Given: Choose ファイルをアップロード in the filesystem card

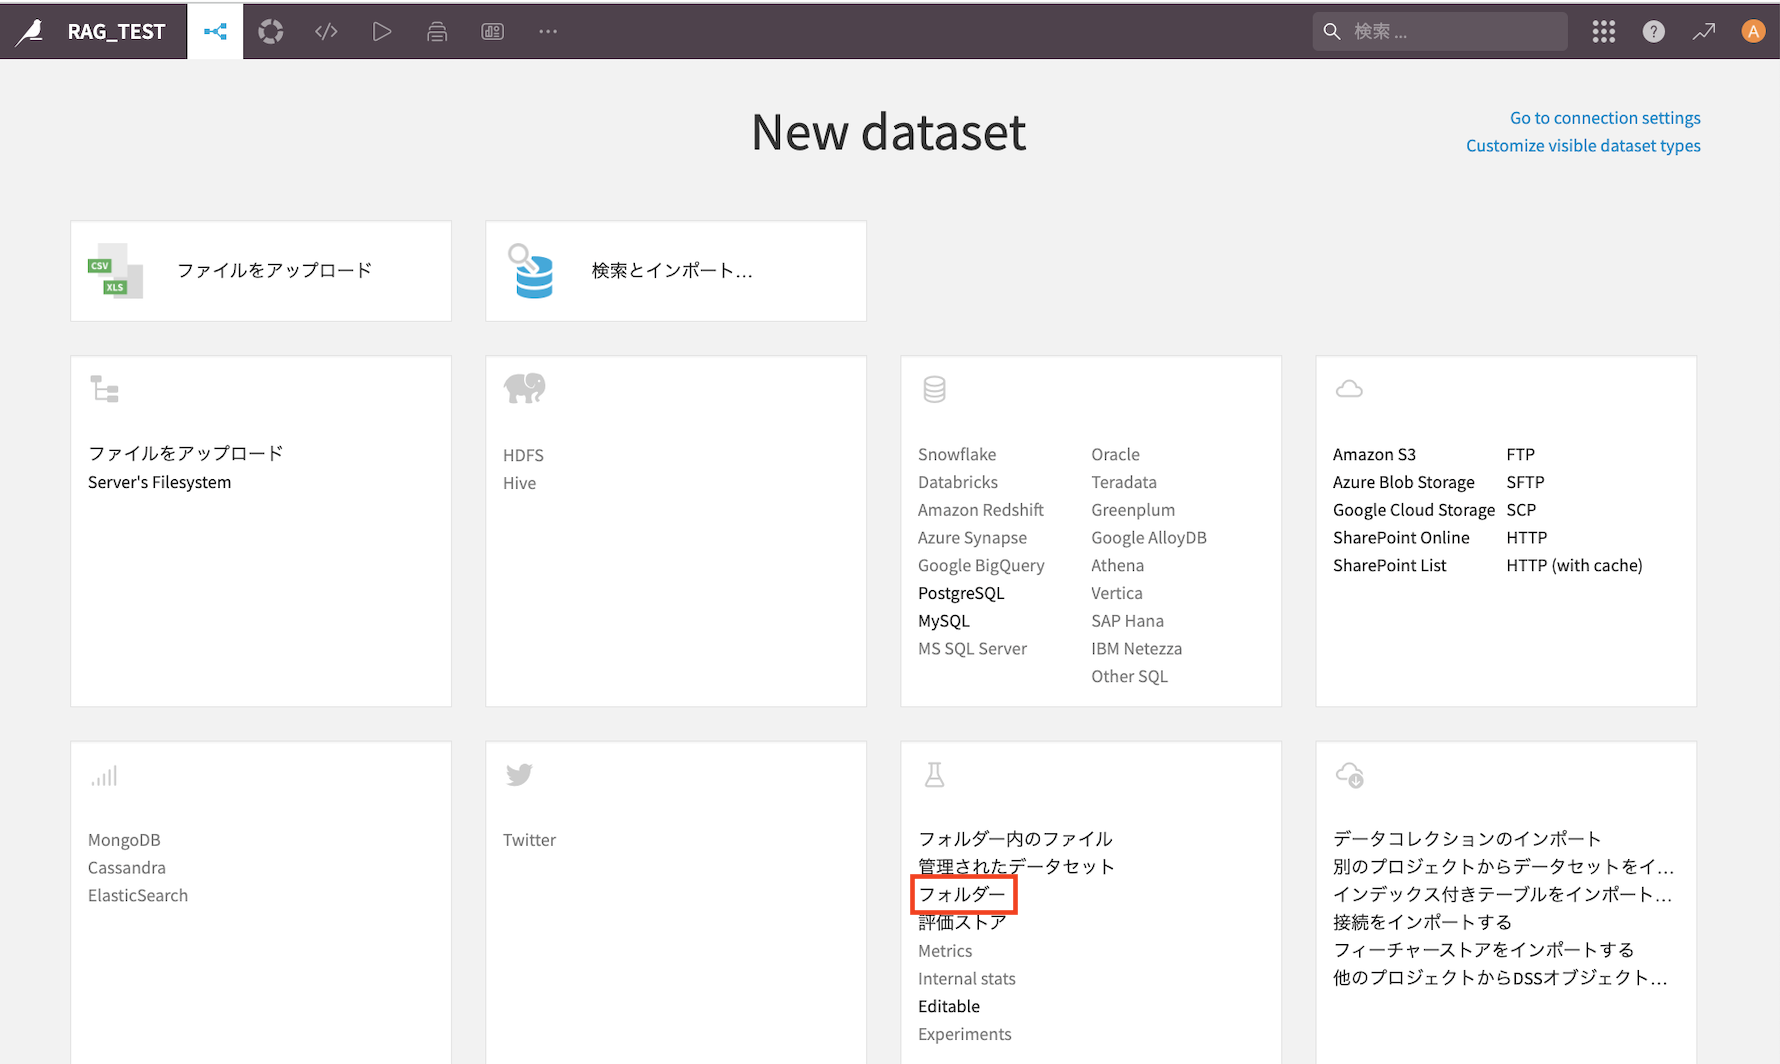Looking at the screenshot, I should pos(186,454).
